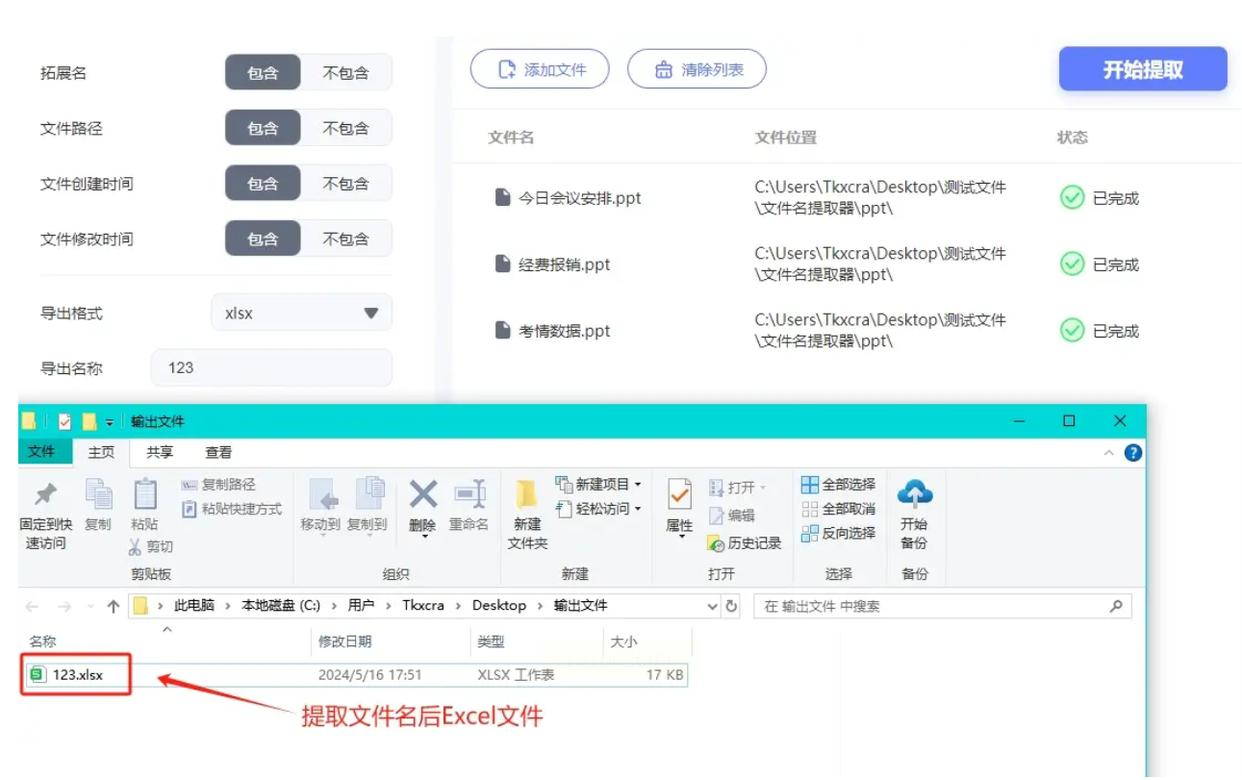Screen dimensions: 1242x780
Task: Set 拓展名 to 不包含
Action: pyautogui.click(x=346, y=73)
